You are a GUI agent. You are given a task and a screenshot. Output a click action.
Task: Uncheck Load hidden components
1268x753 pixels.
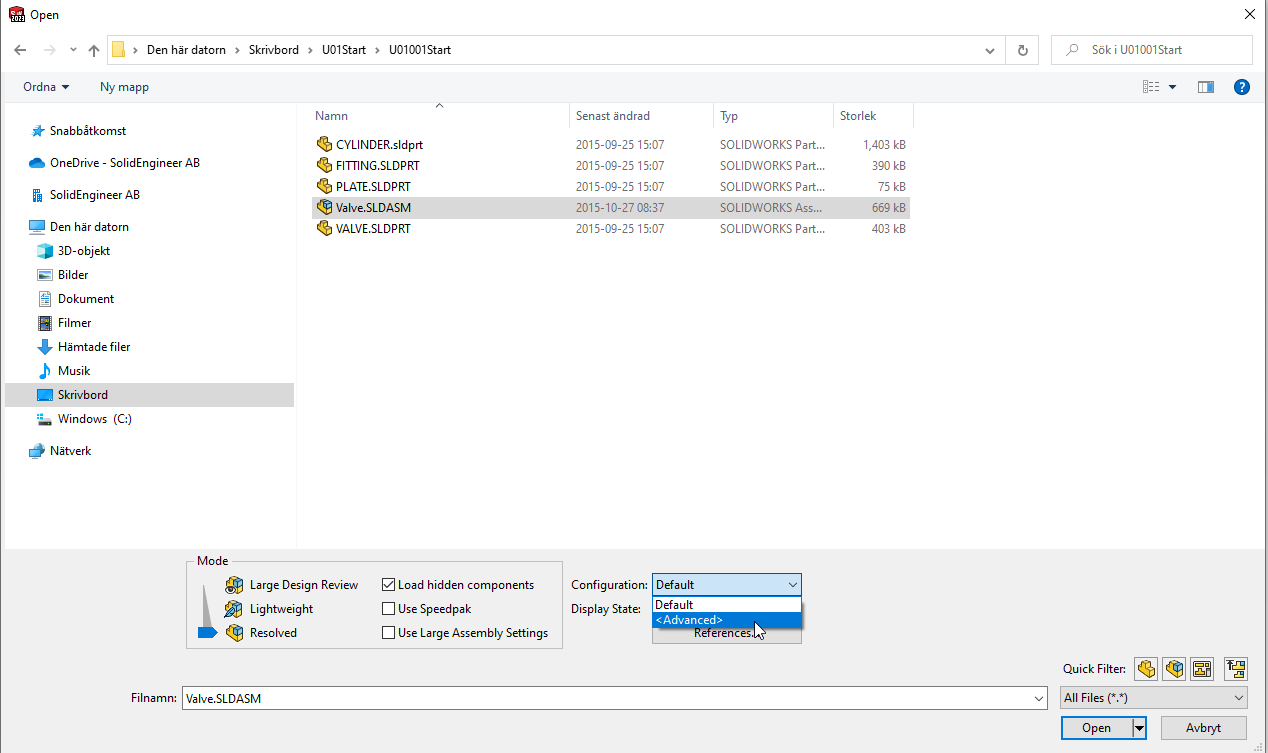(389, 585)
